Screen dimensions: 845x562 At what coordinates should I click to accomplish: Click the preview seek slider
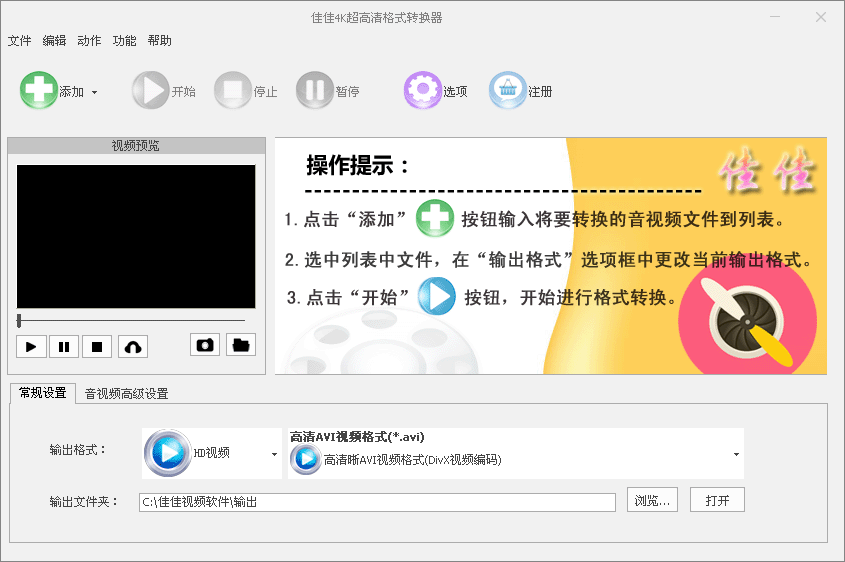click(x=131, y=321)
